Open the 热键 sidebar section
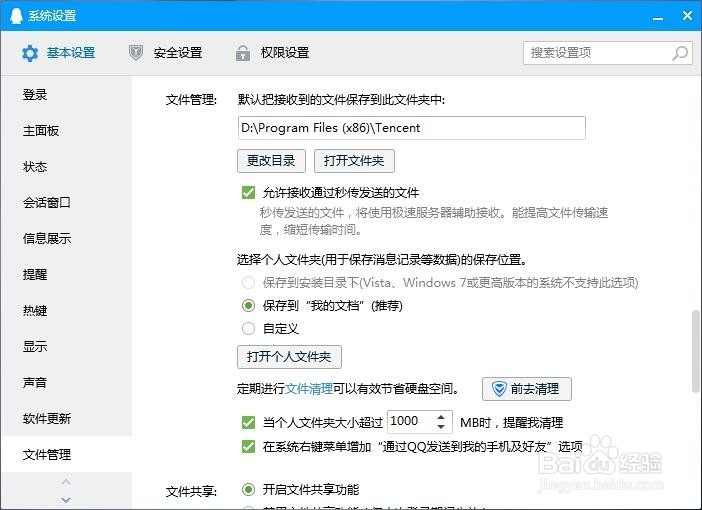702x510 pixels. [66, 310]
